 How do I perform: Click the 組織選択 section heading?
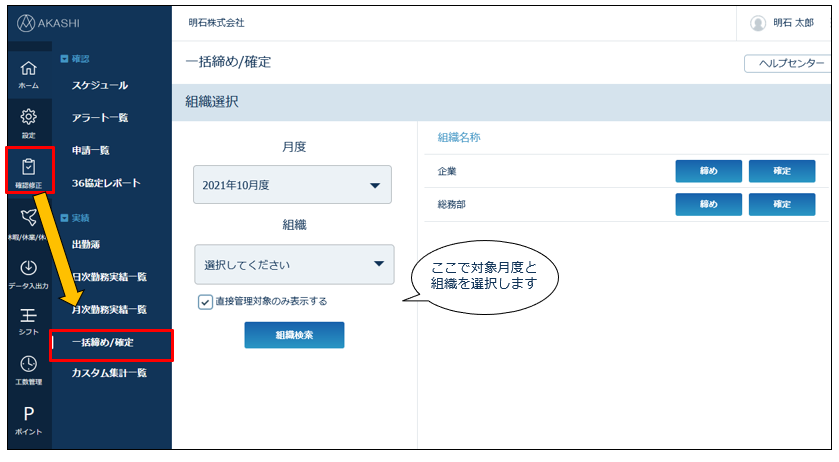coord(212,102)
